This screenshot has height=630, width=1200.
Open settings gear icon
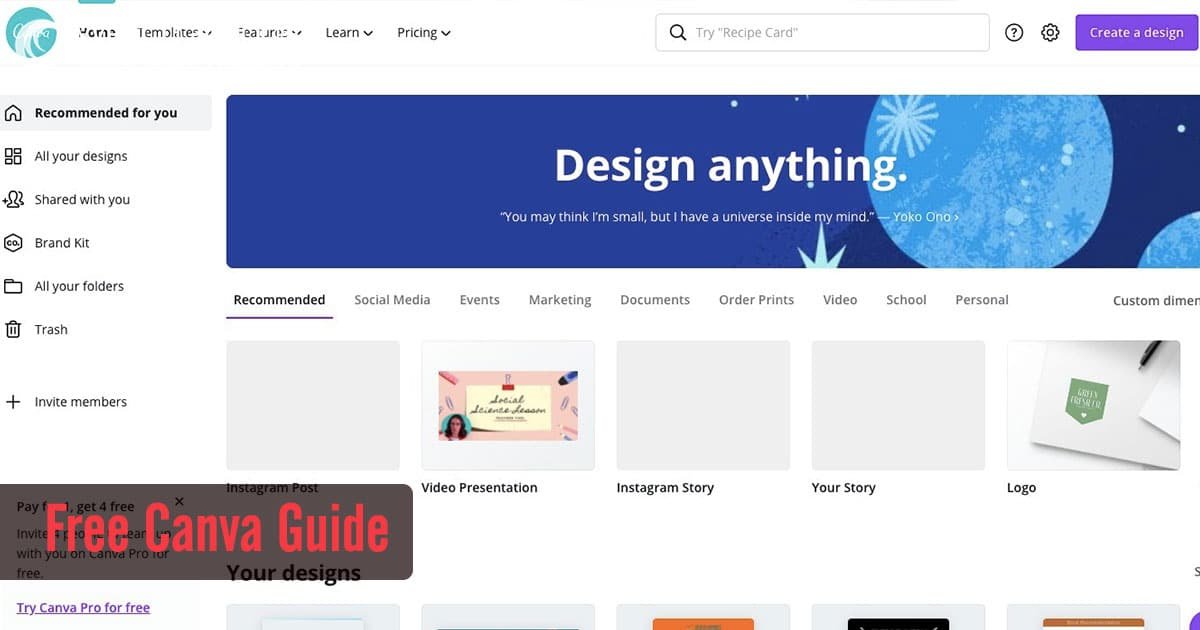(1050, 32)
